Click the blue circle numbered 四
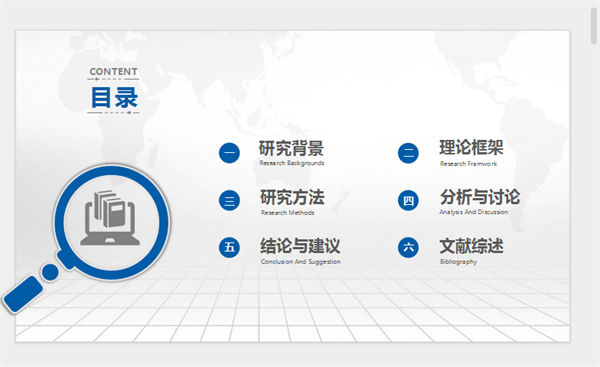 tap(408, 201)
